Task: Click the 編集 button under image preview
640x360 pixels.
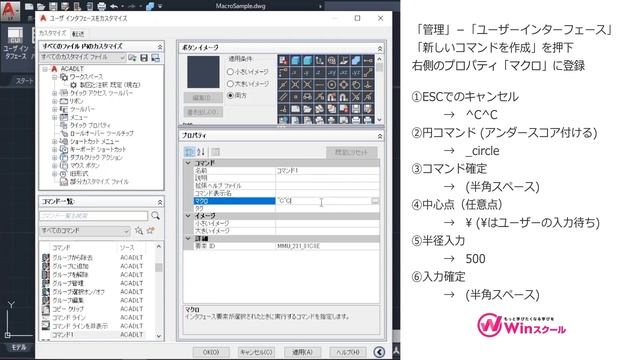Action: pos(203,98)
